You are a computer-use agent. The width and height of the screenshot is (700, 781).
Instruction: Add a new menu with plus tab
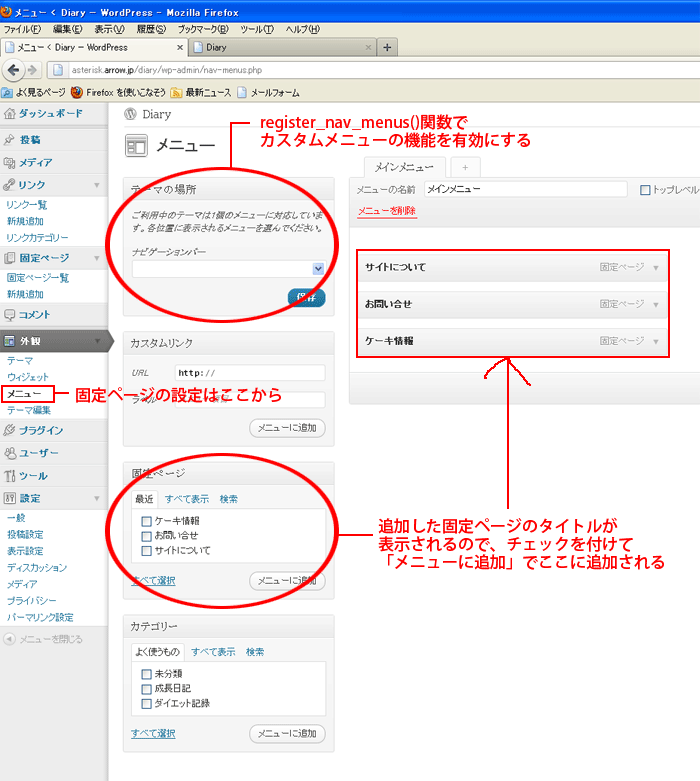(464, 167)
